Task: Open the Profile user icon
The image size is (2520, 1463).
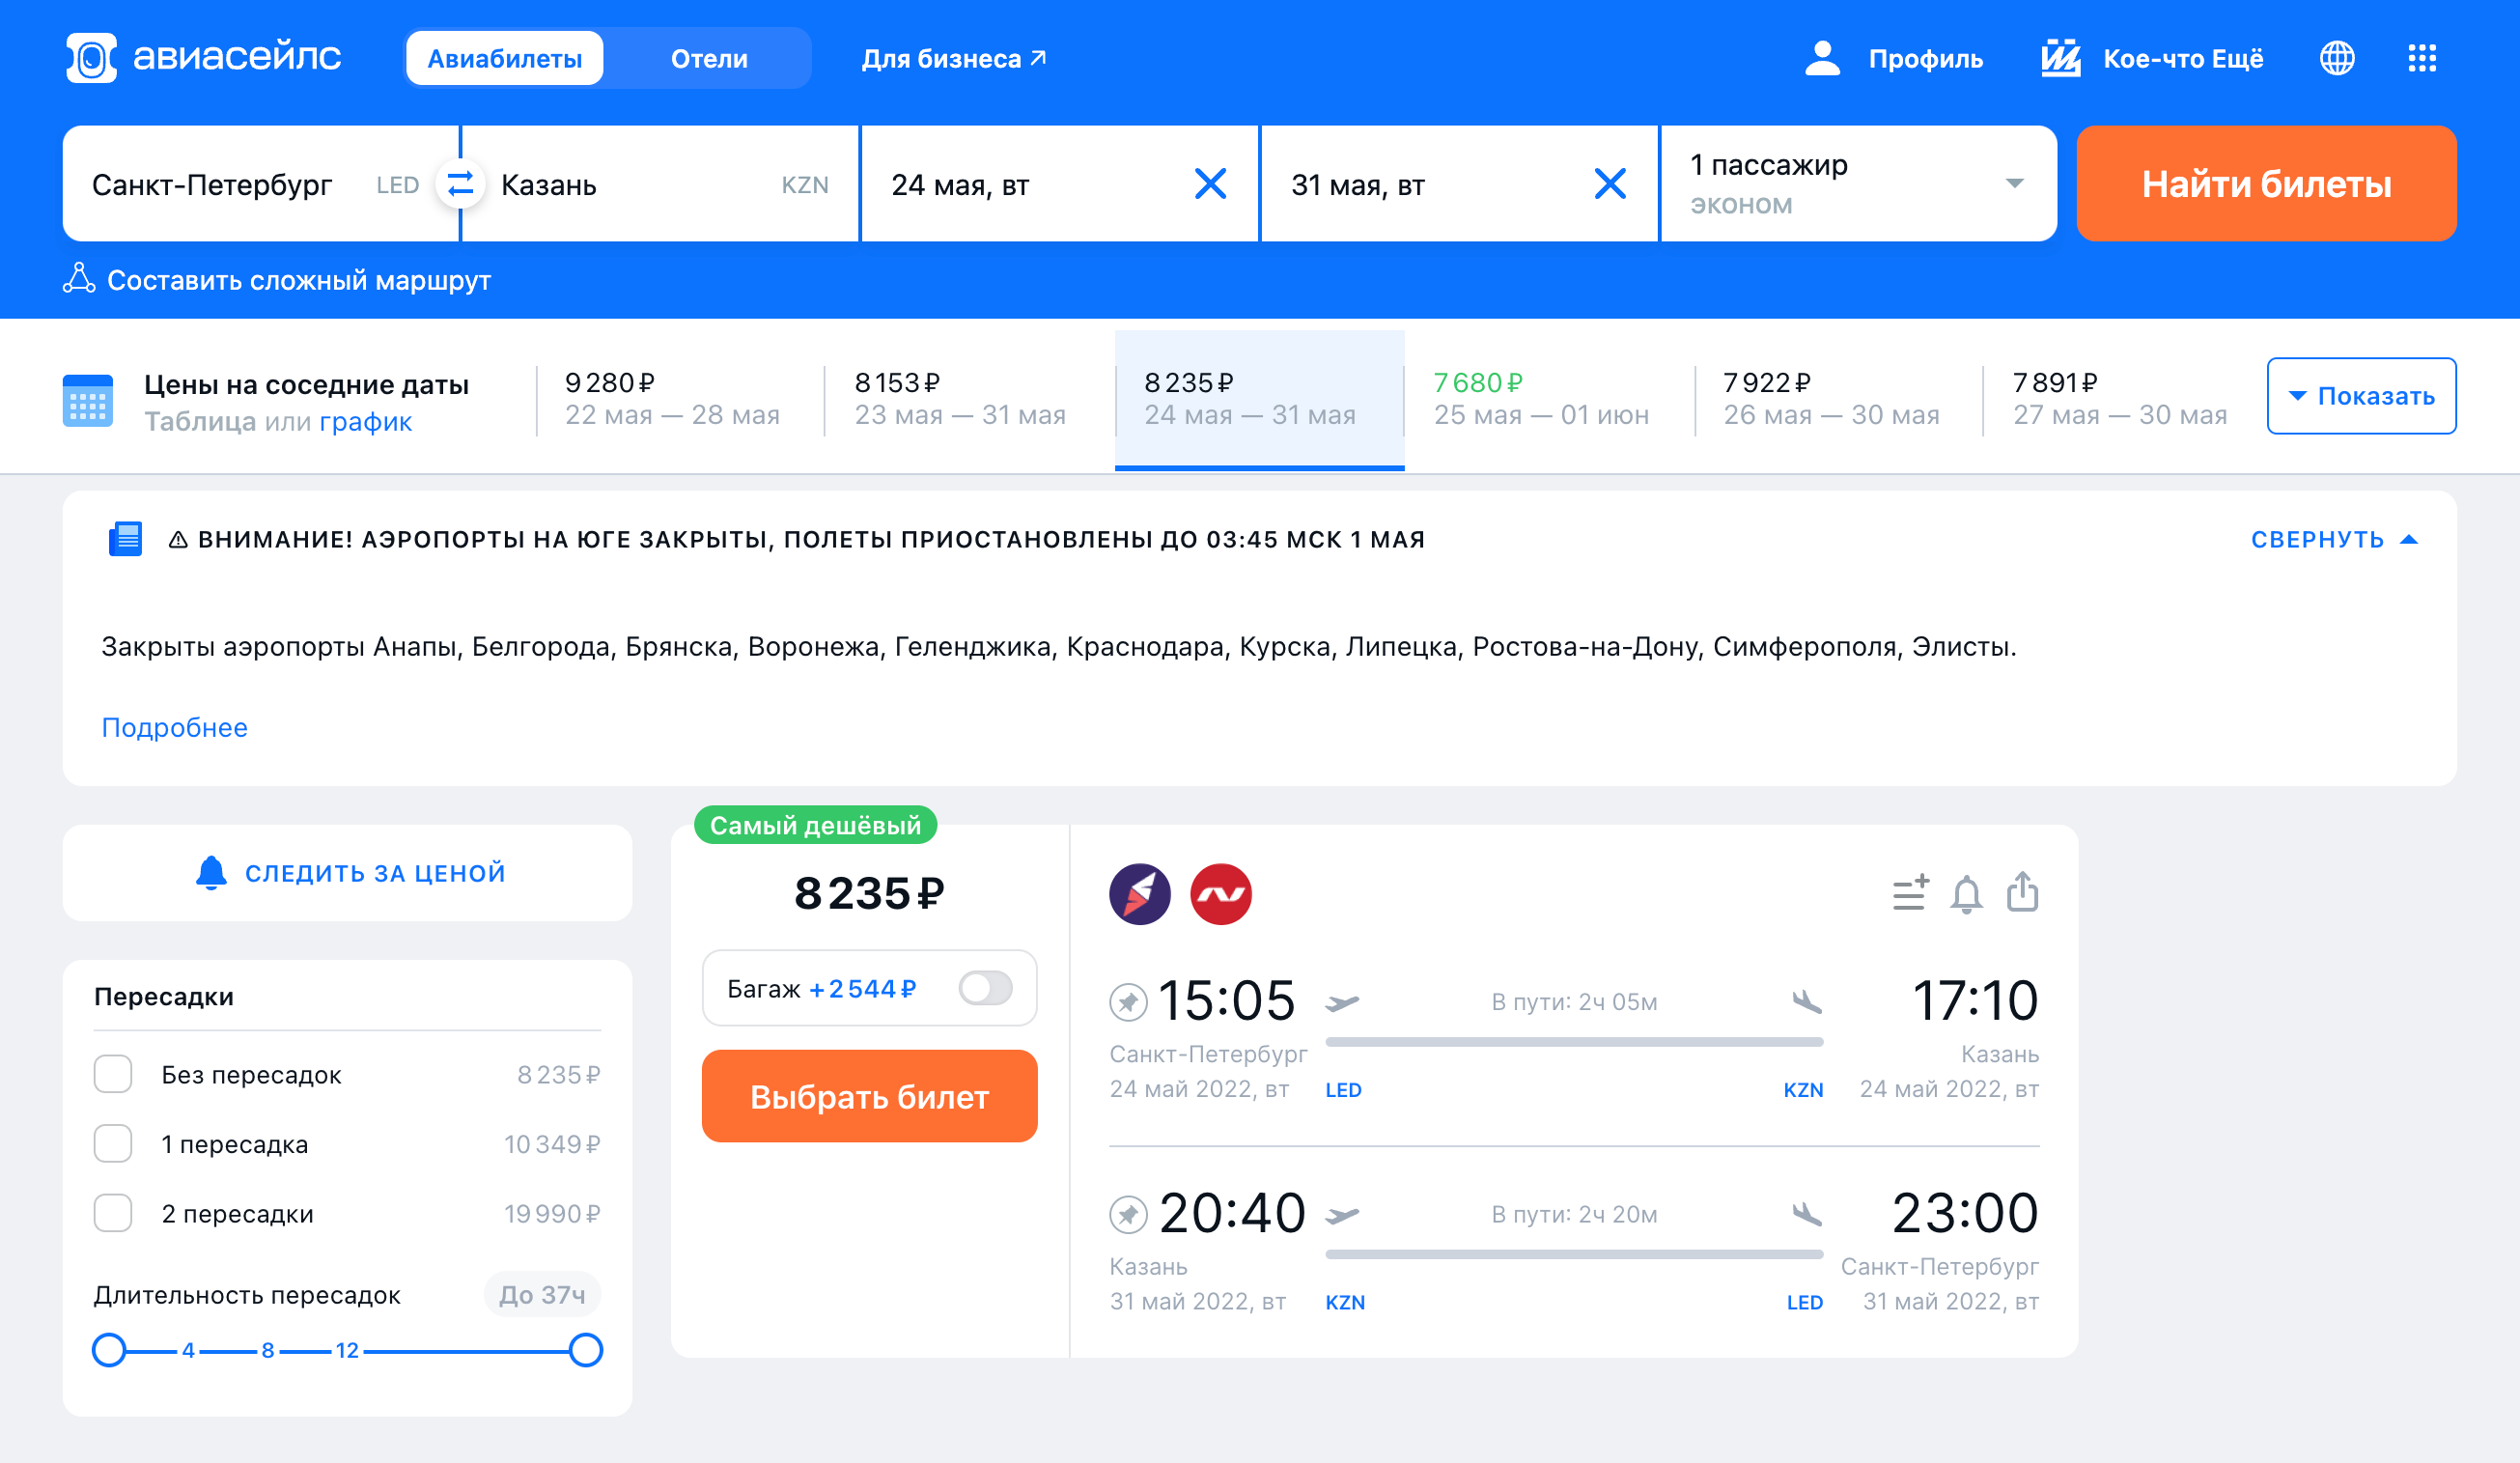Action: pyautogui.click(x=1822, y=58)
